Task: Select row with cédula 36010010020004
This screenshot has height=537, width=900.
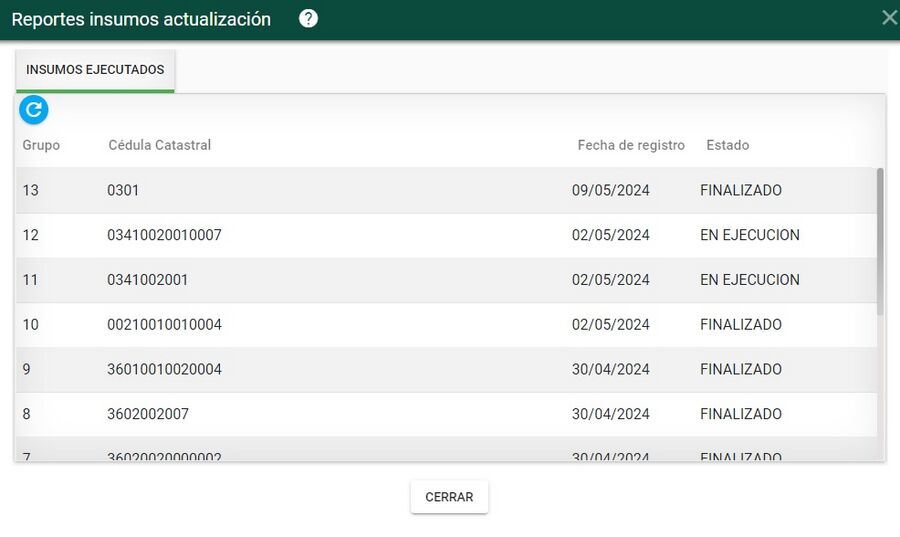Action: point(446,369)
